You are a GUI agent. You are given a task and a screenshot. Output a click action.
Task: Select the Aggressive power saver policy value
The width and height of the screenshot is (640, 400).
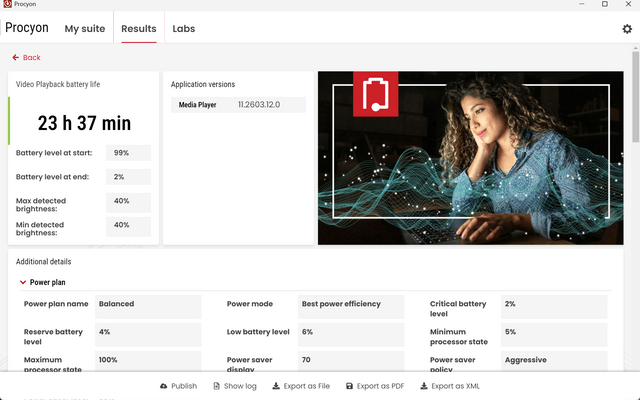point(554,361)
